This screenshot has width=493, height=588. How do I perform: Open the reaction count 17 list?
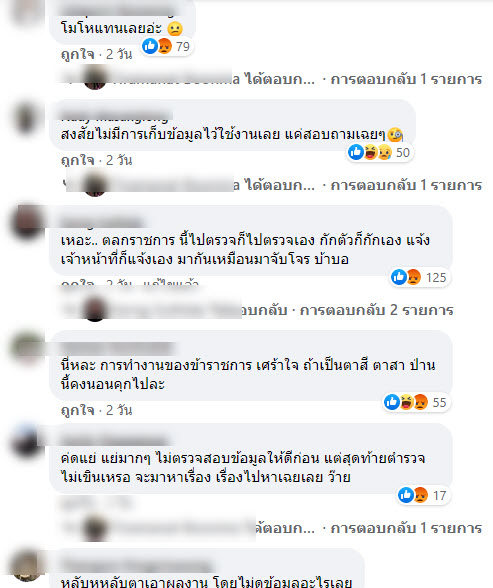click(439, 496)
